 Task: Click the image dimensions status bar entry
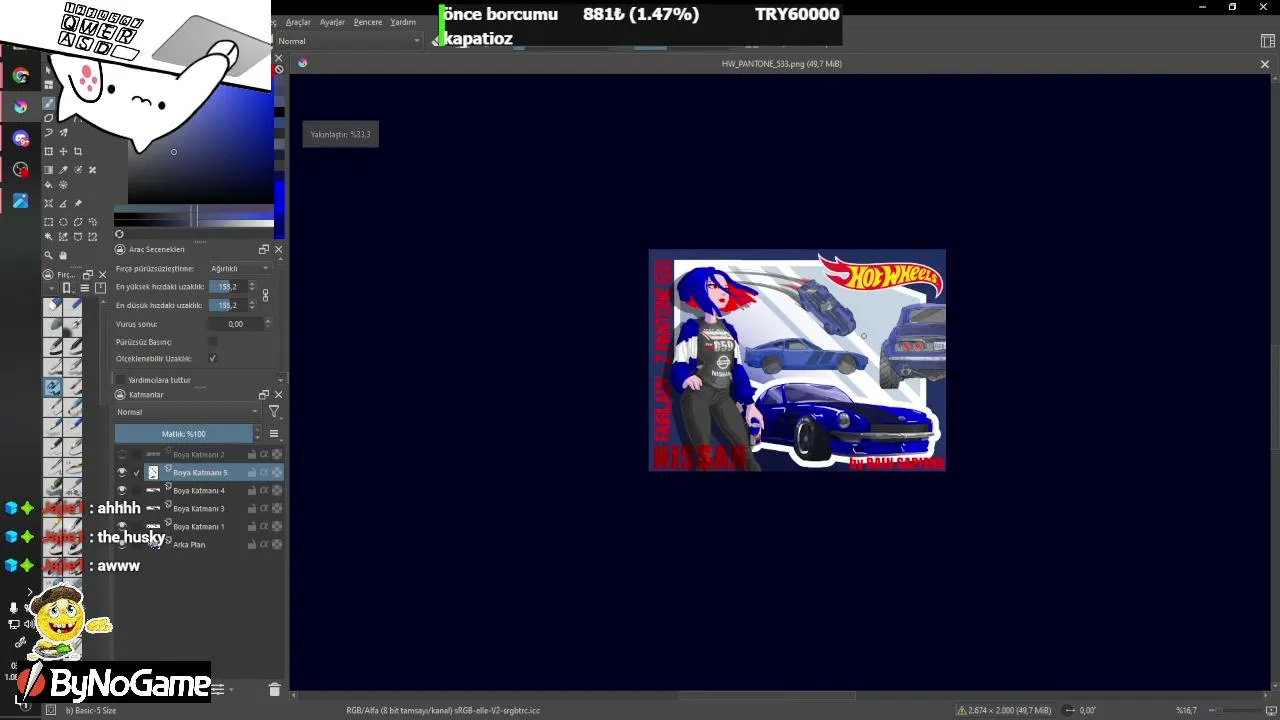(1003, 710)
